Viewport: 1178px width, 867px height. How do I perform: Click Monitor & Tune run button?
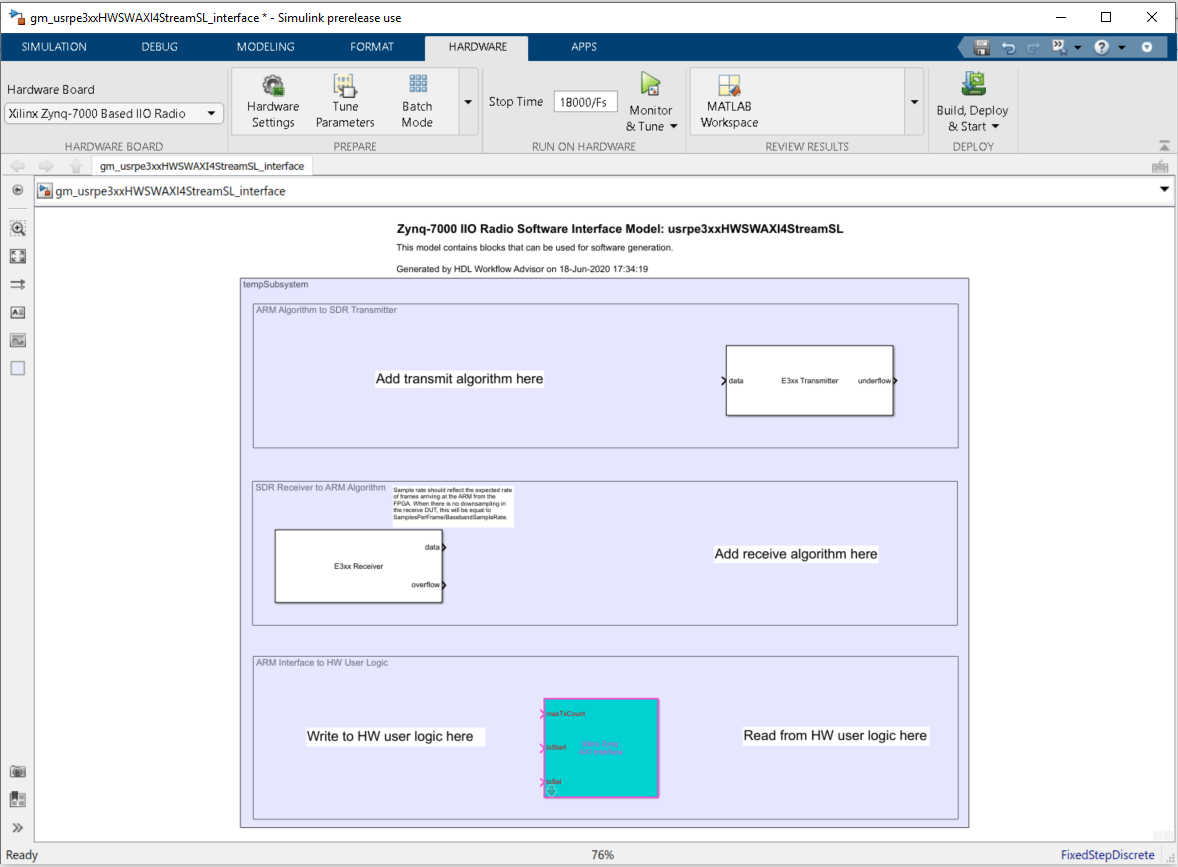coord(650,86)
